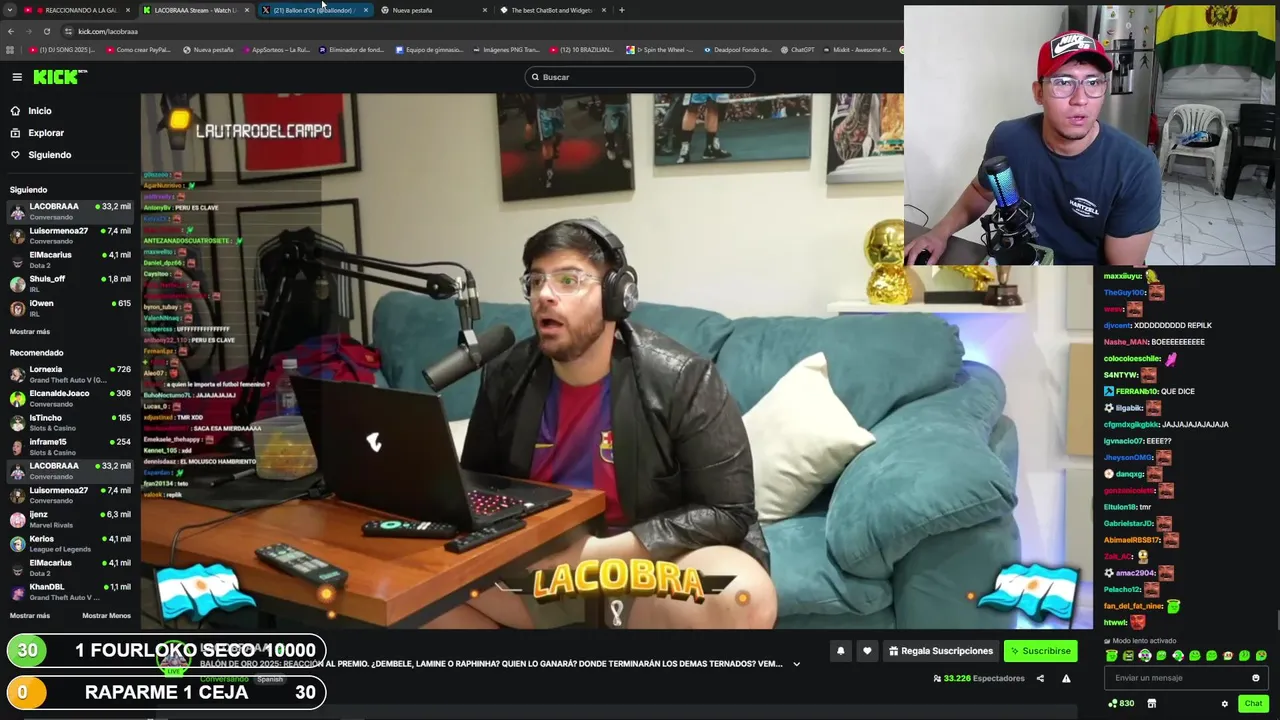
Task: Click the green Chat send button
Action: (1253, 704)
